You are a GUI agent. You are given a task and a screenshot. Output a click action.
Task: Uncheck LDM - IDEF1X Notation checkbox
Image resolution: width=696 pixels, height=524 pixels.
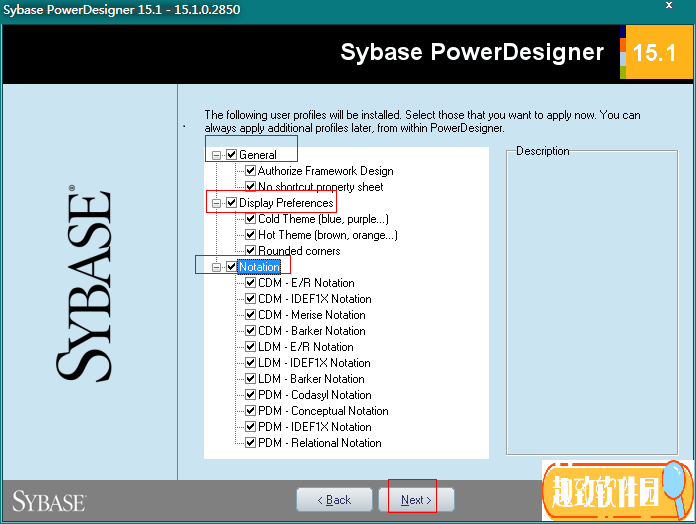click(250, 362)
